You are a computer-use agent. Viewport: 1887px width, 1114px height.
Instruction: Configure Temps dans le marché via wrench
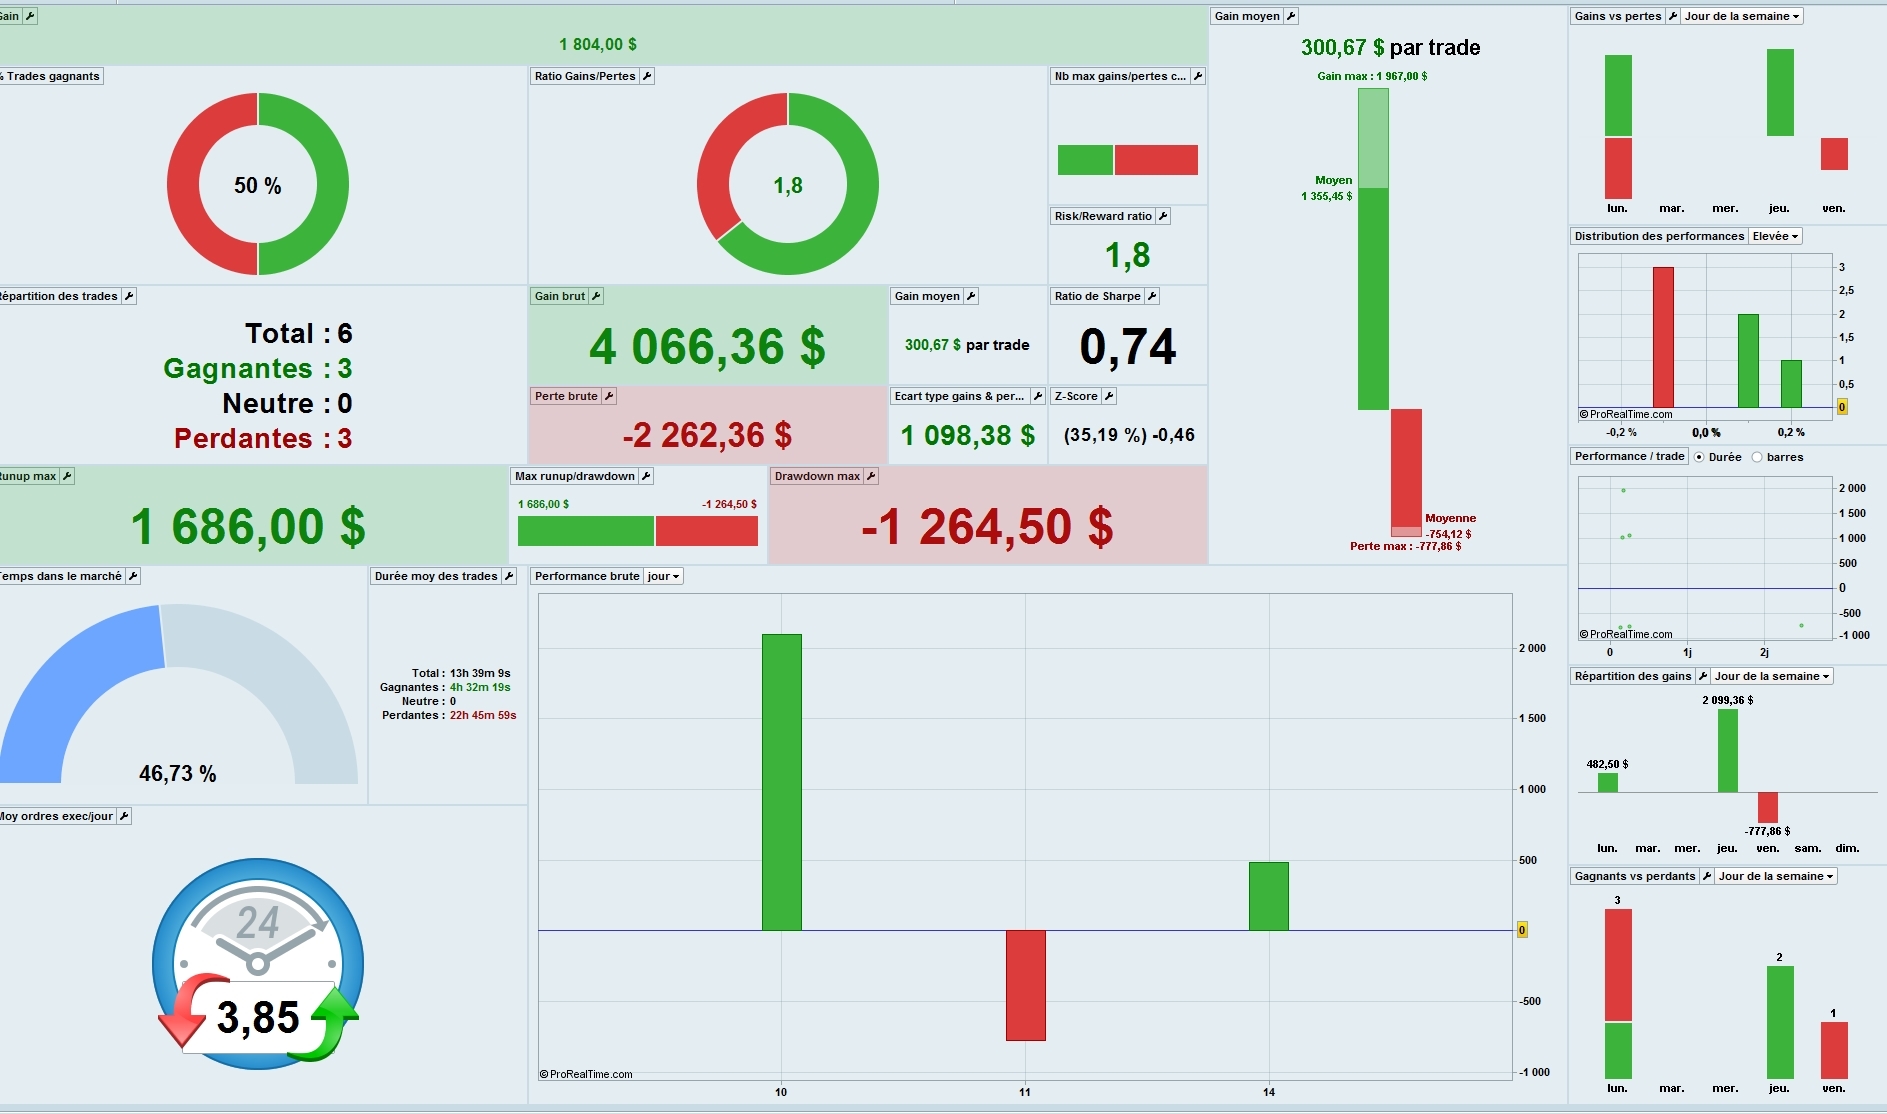133,576
